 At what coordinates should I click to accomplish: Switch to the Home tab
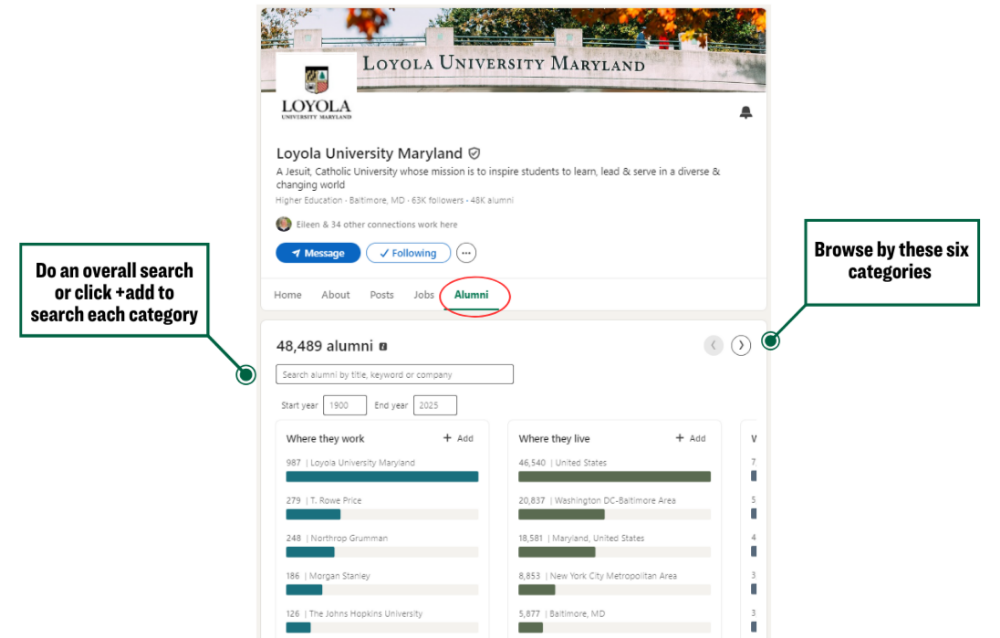click(x=288, y=295)
